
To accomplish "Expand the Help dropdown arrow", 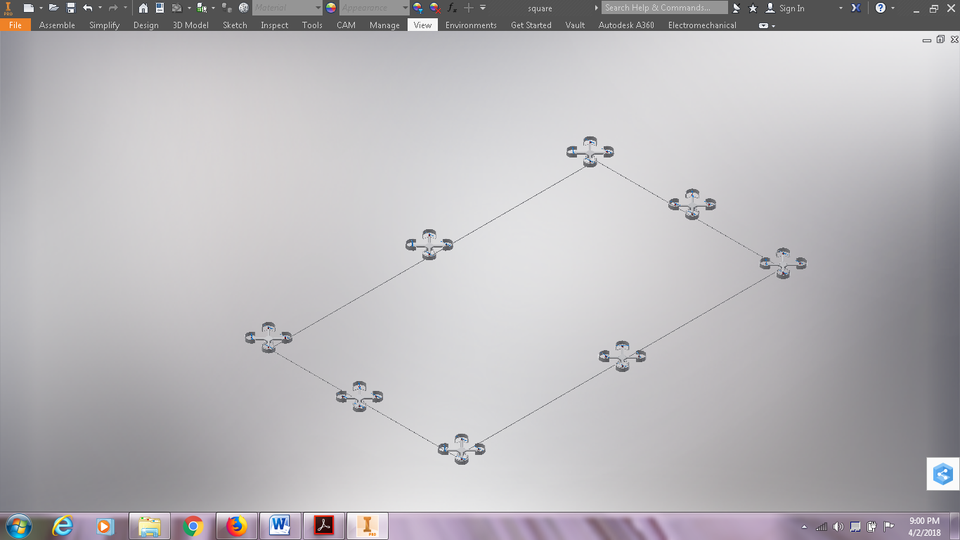I will pos(893,8).
